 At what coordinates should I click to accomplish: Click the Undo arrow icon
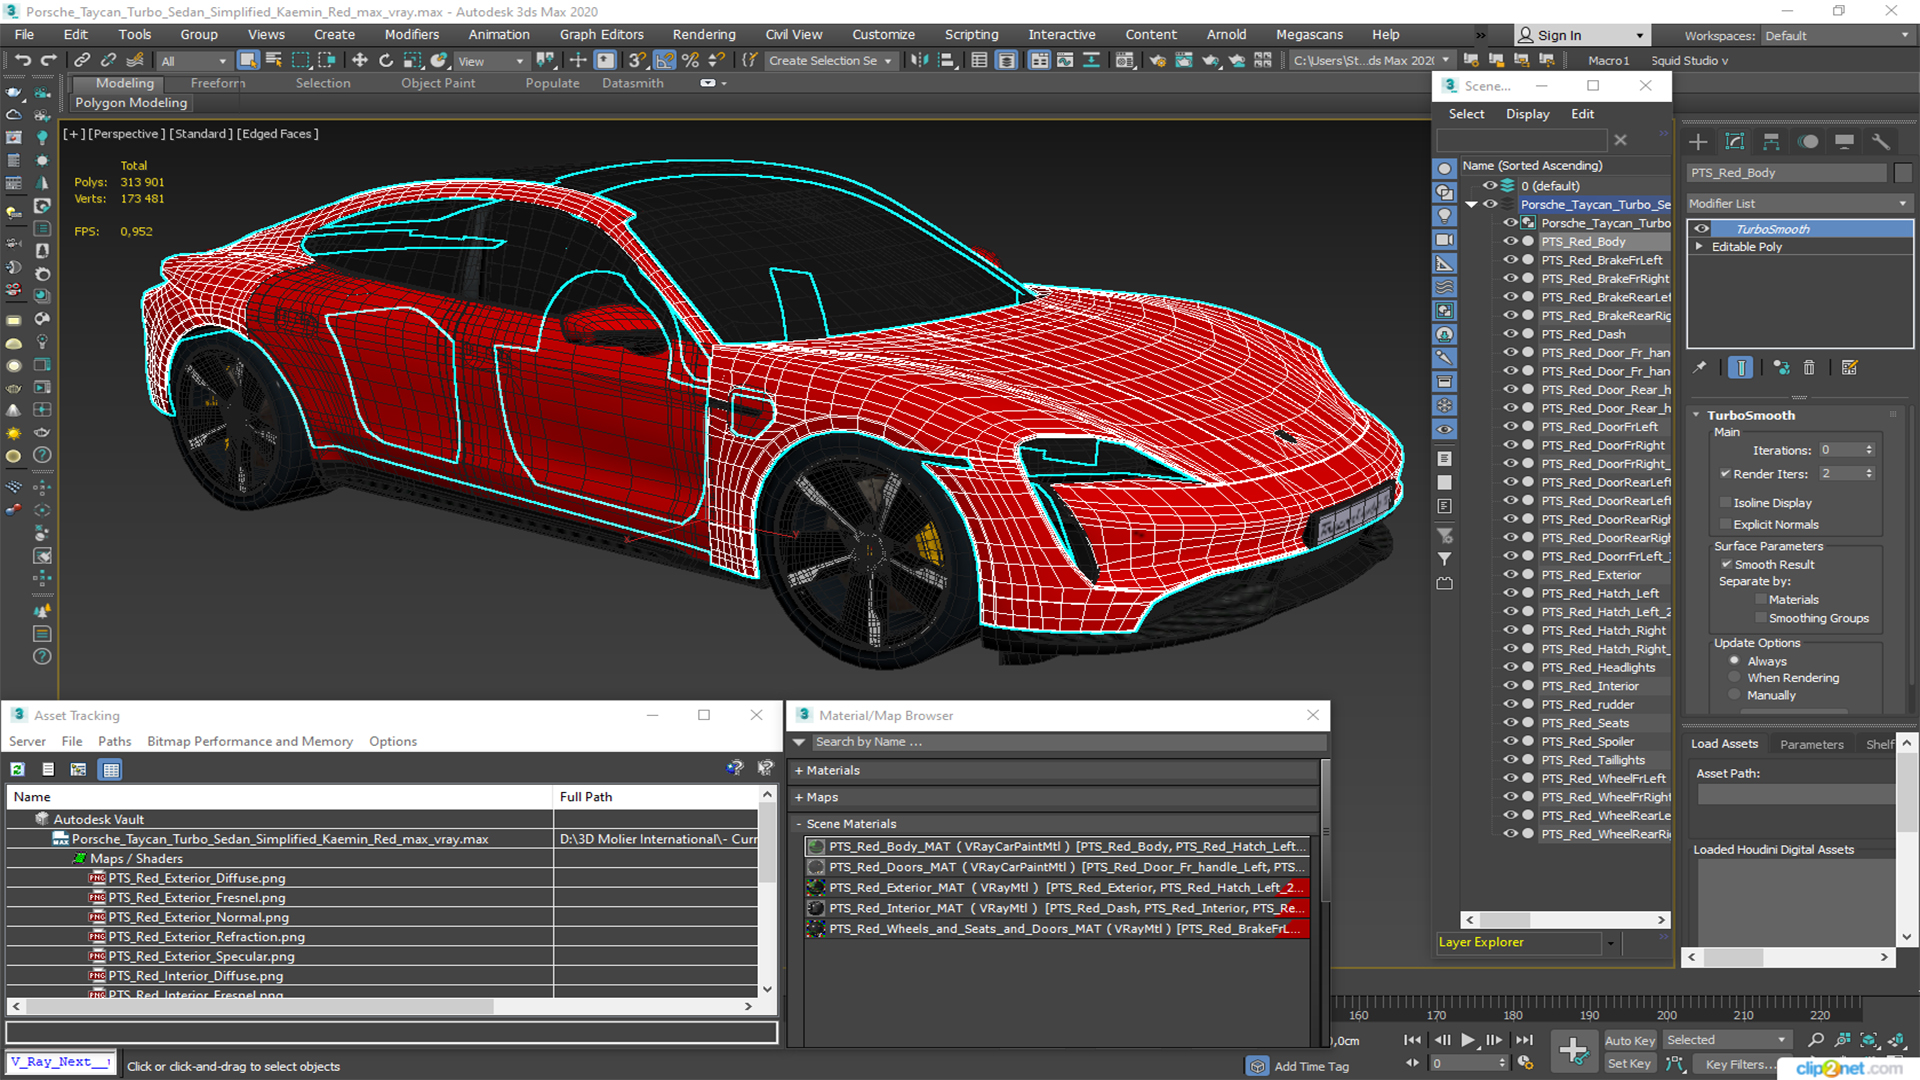tap(22, 60)
